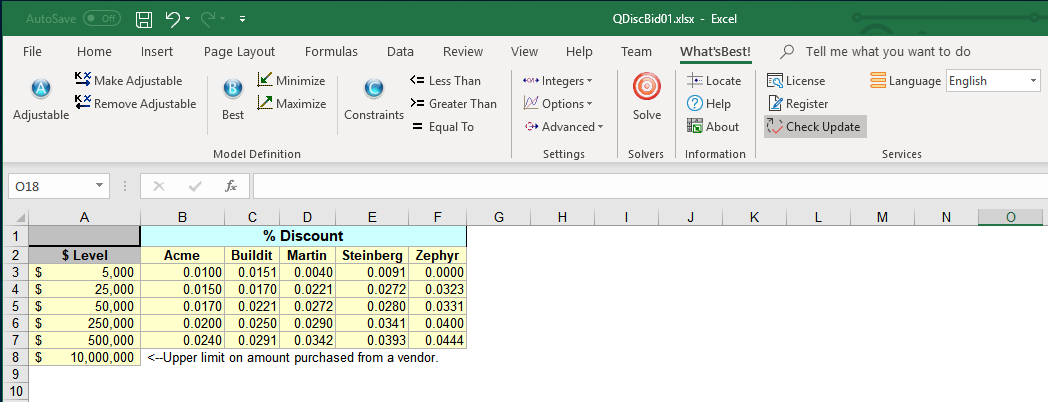Click the formula bar Cancel X
Image resolution: width=1048 pixels, height=402 pixels.
pos(158,187)
